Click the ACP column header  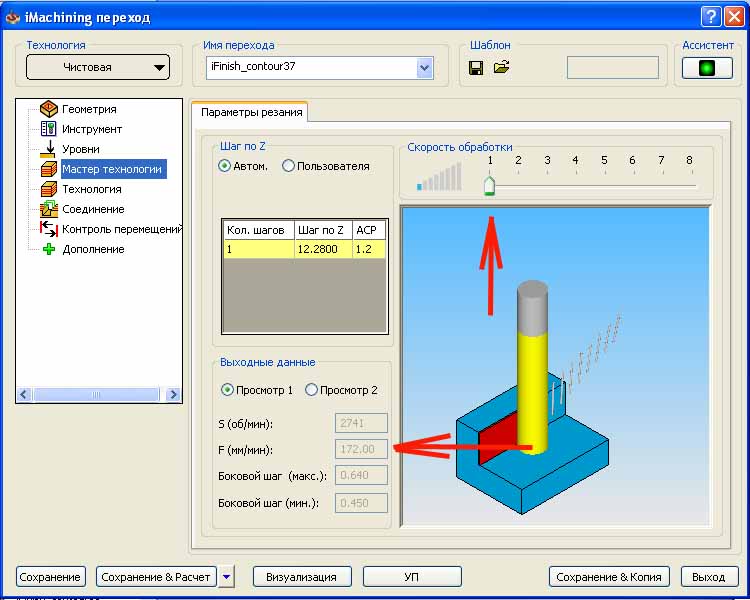(x=369, y=230)
